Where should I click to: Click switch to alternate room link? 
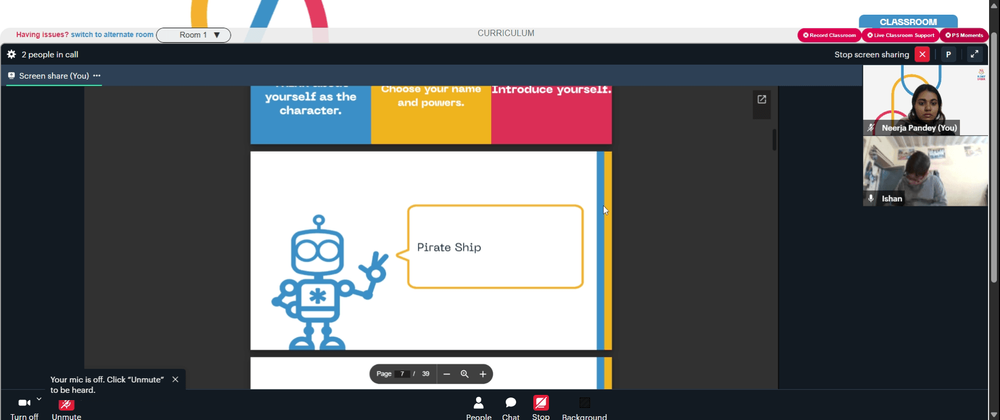(x=112, y=35)
